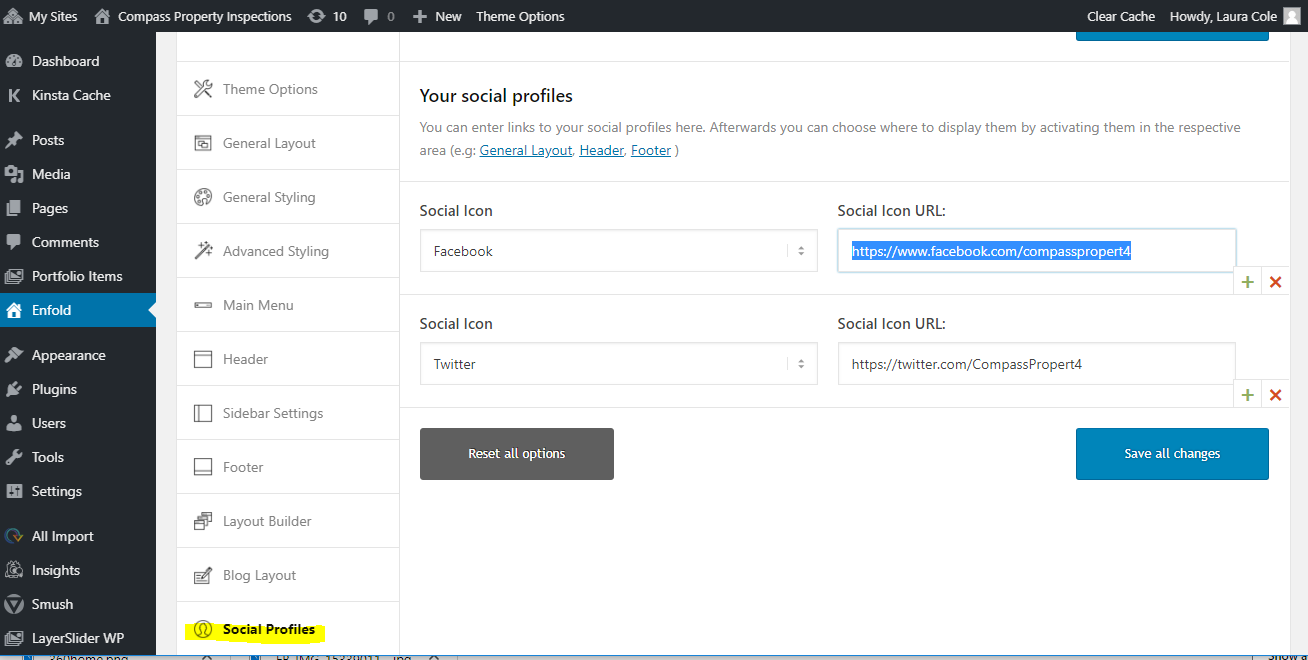Click the Dashboard gauge icon
This screenshot has height=660, width=1308.
(14, 61)
